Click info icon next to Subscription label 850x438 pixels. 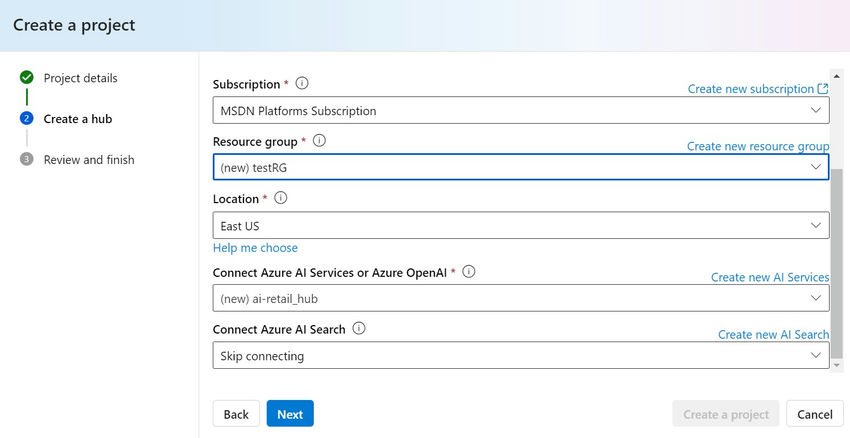click(x=302, y=84)
